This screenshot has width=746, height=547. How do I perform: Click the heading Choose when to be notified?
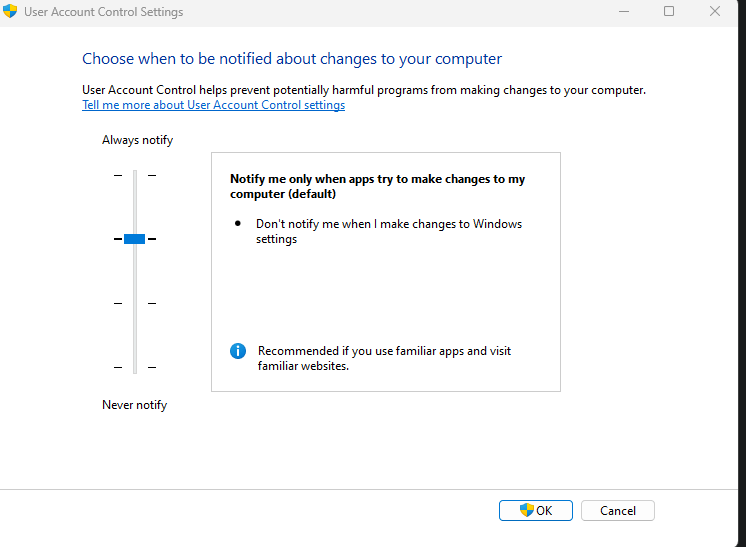[292, 59]
